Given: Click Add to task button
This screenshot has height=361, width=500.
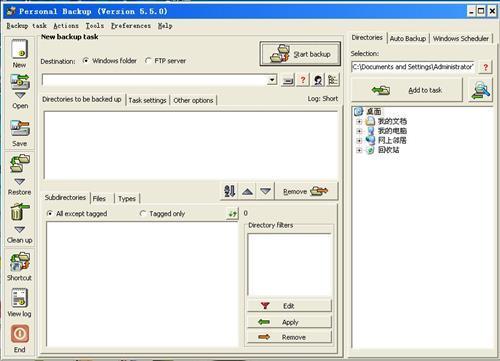Looking at the screenshot, I should click(407, 90).
